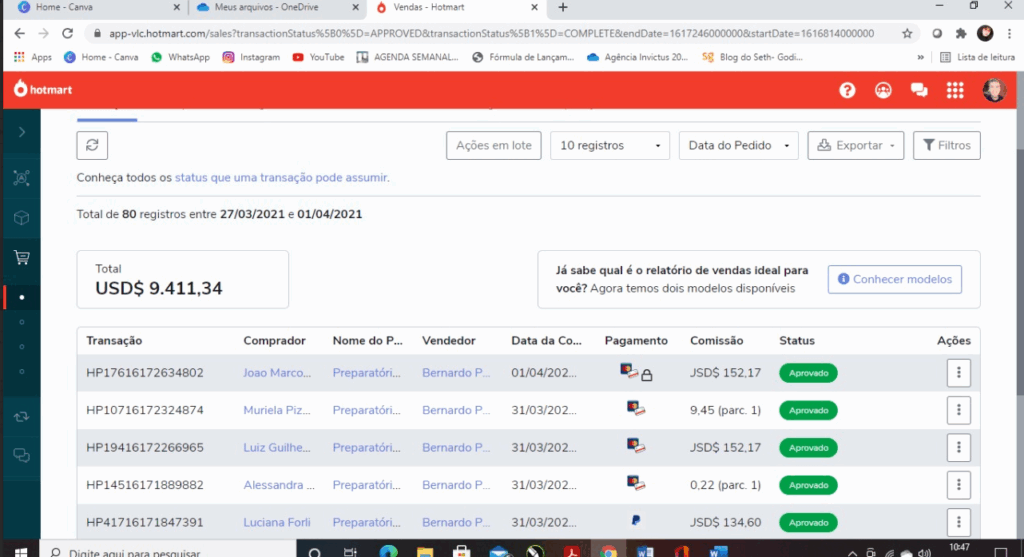1024x557 pixels.
Task: Click the Ações em lote button
Action: (494, 145)
